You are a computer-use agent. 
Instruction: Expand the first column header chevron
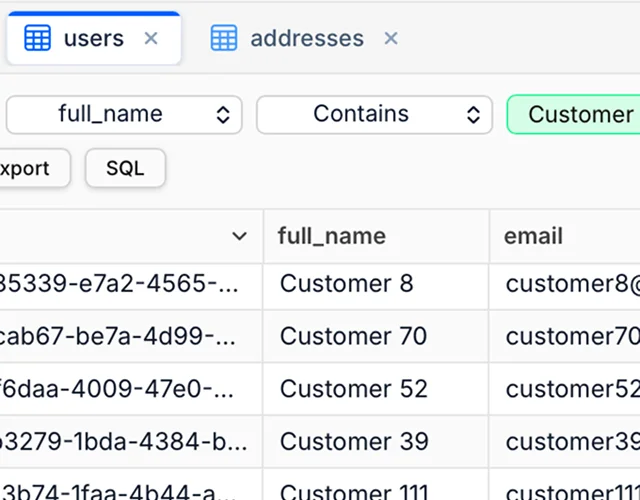[x=239, y=236]
